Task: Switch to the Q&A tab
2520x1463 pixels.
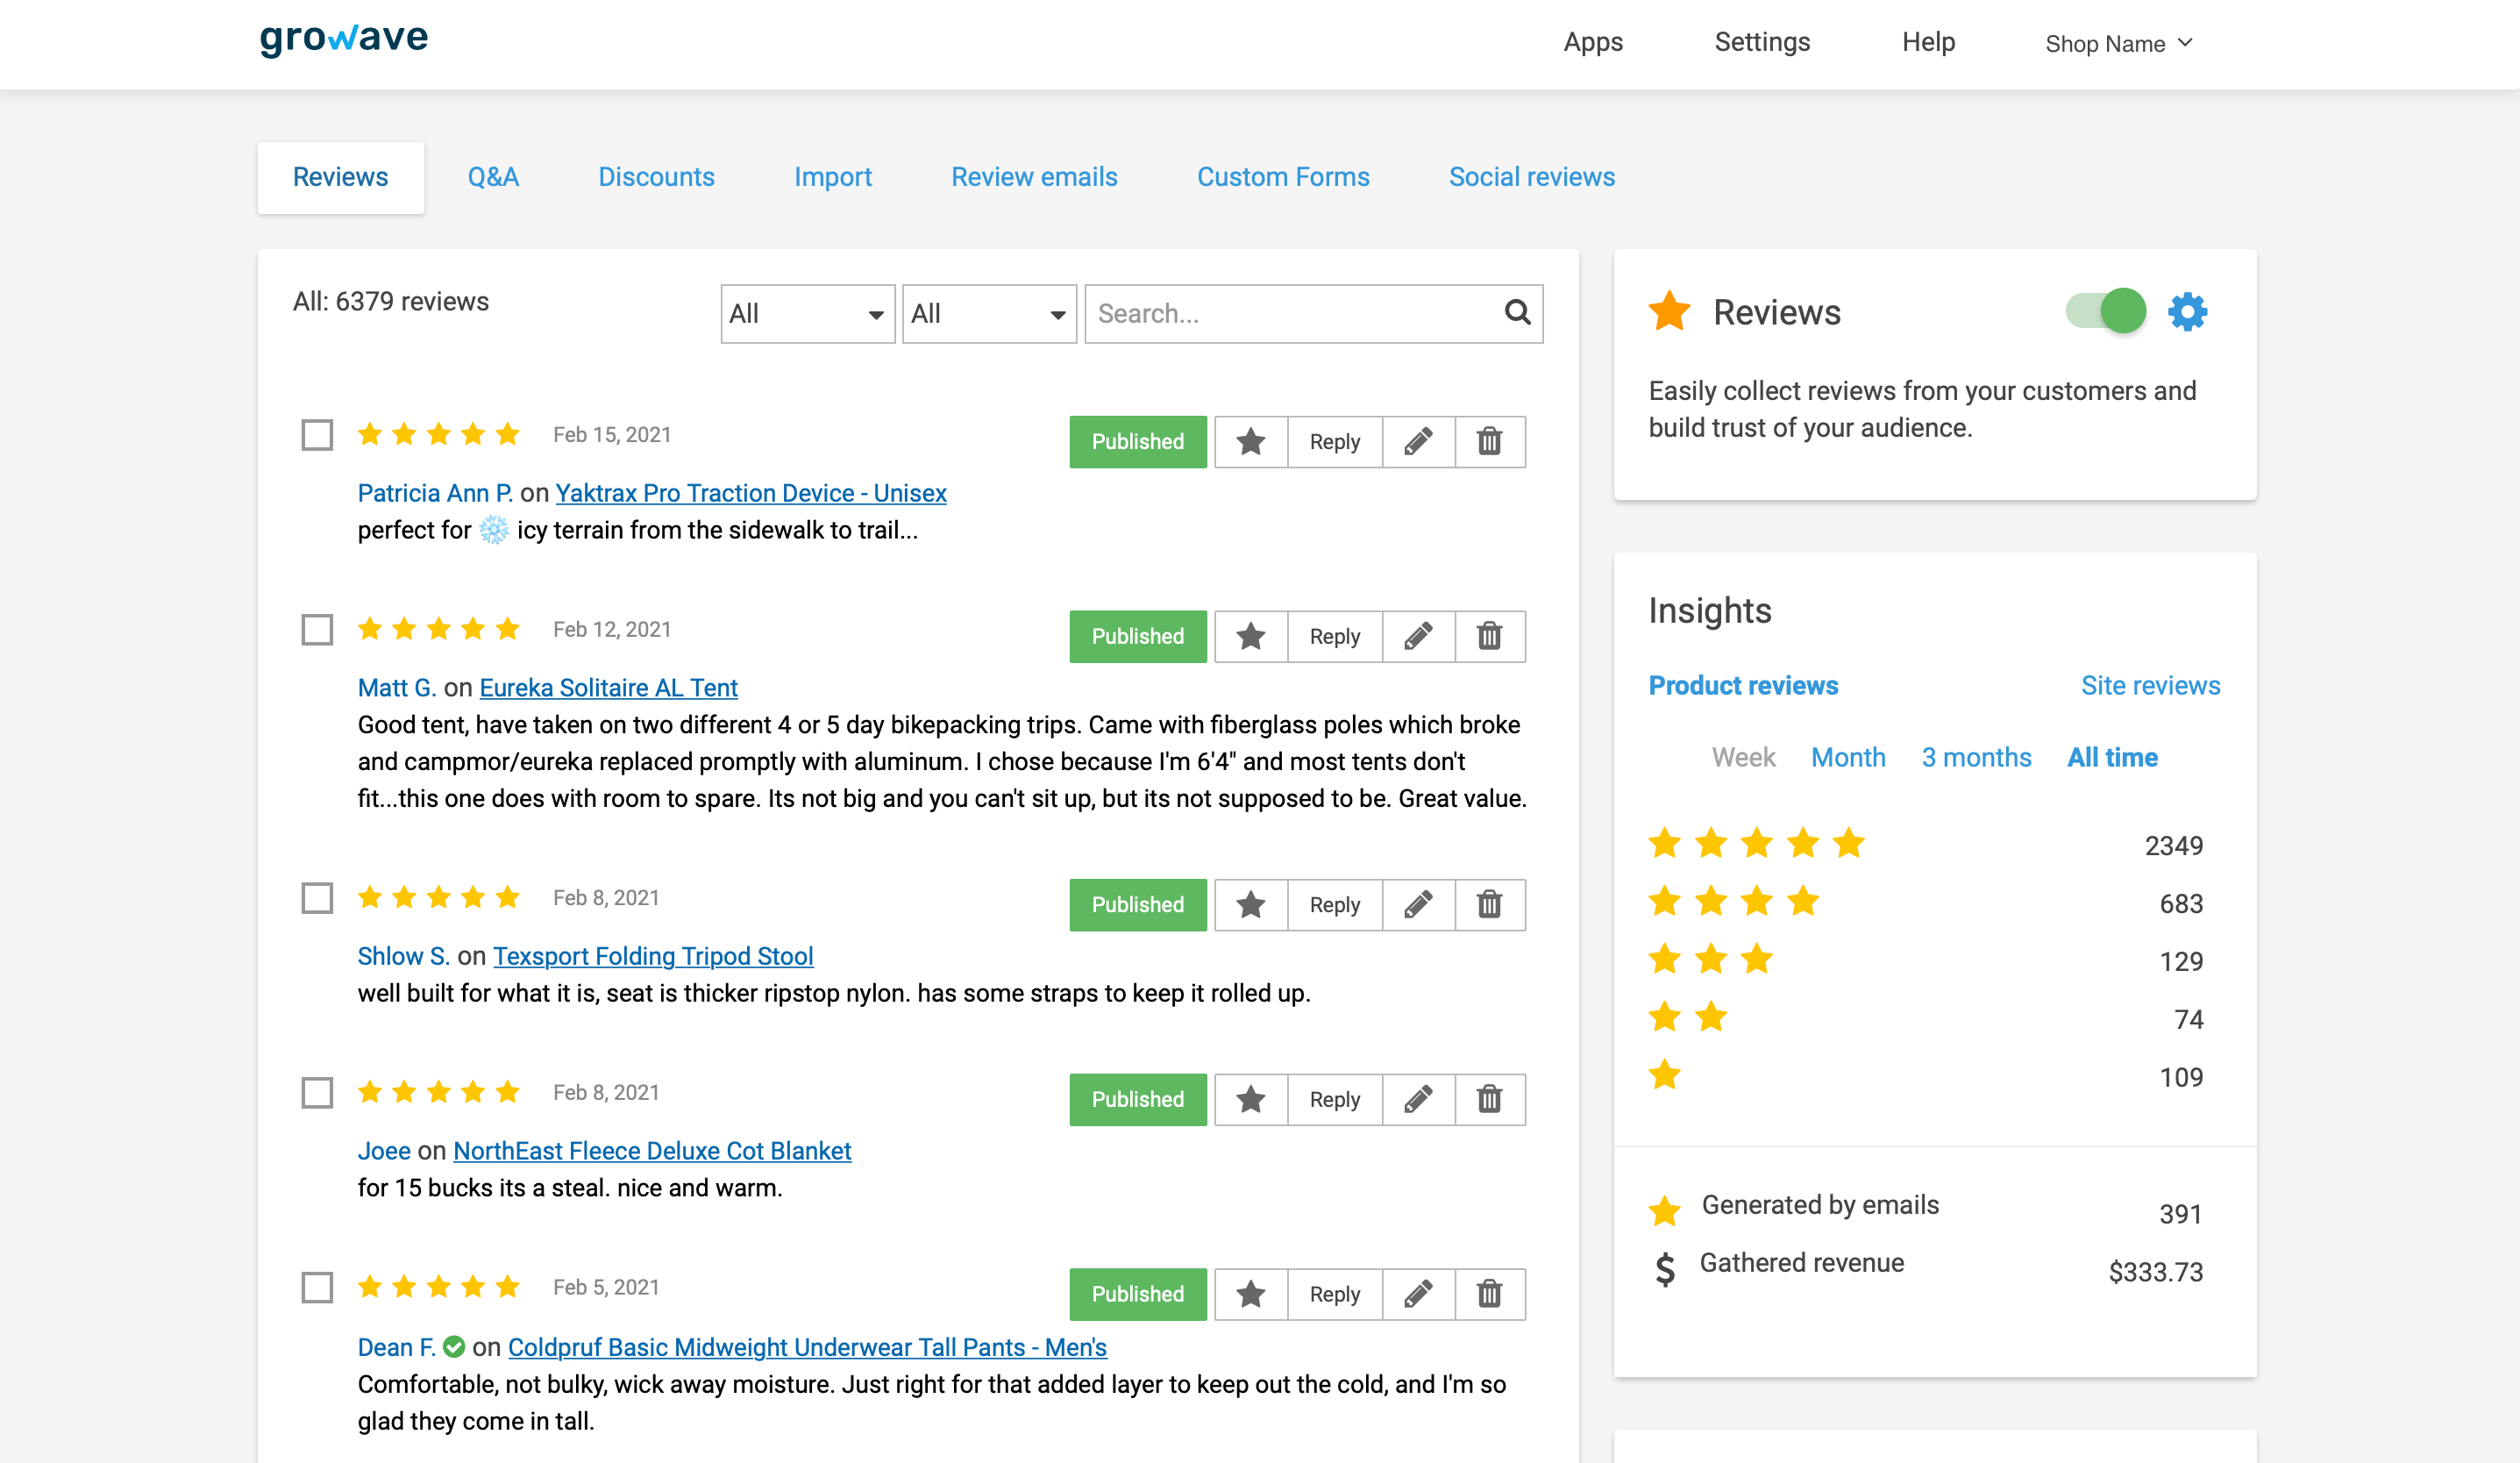Action: [493, 177]
